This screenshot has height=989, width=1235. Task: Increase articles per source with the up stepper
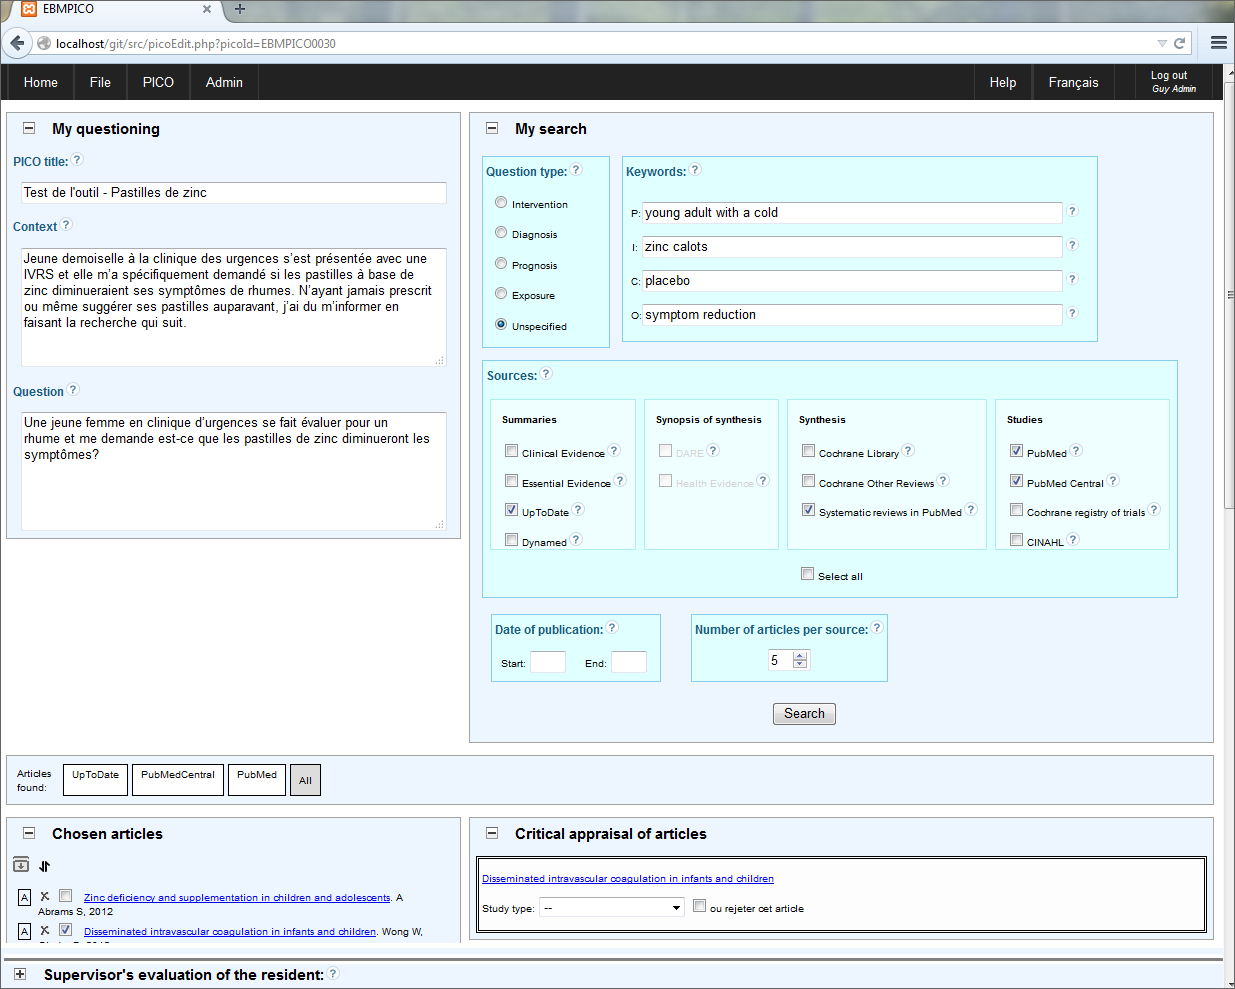click(799, 654)
